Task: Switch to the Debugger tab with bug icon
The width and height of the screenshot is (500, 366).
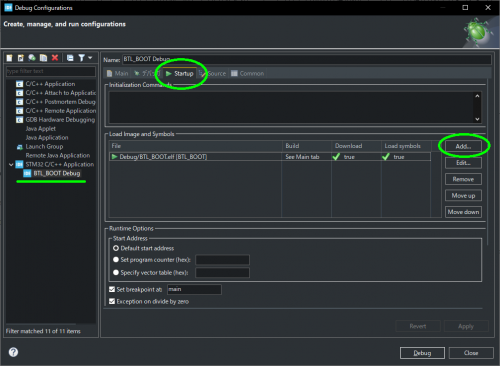Action: 146,74
